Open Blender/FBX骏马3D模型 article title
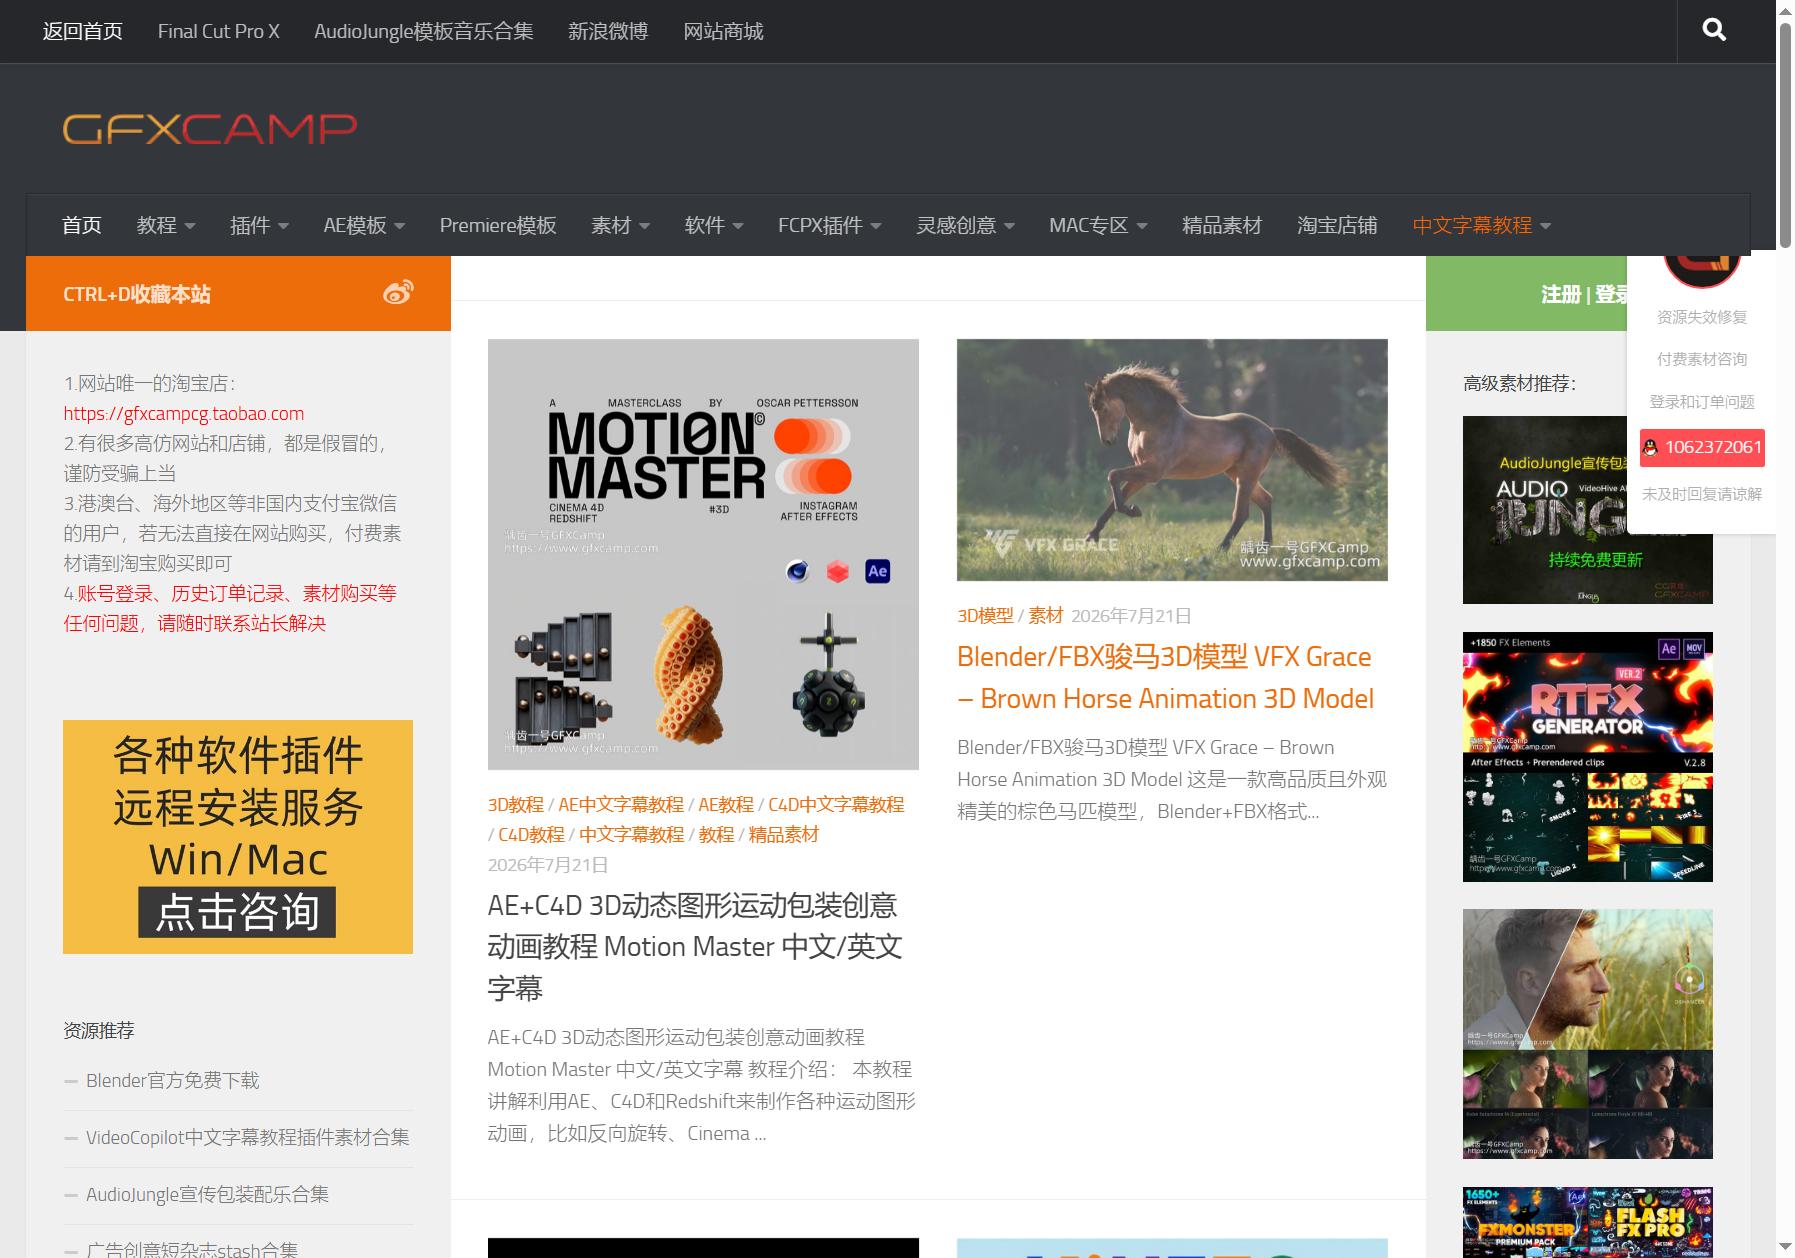 1165,677
